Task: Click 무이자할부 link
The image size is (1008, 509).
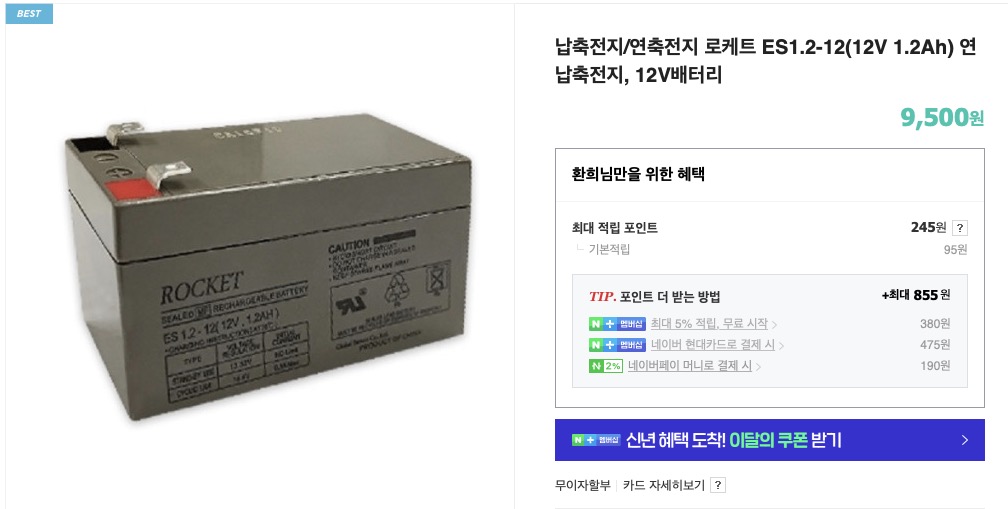Action: 582,485
